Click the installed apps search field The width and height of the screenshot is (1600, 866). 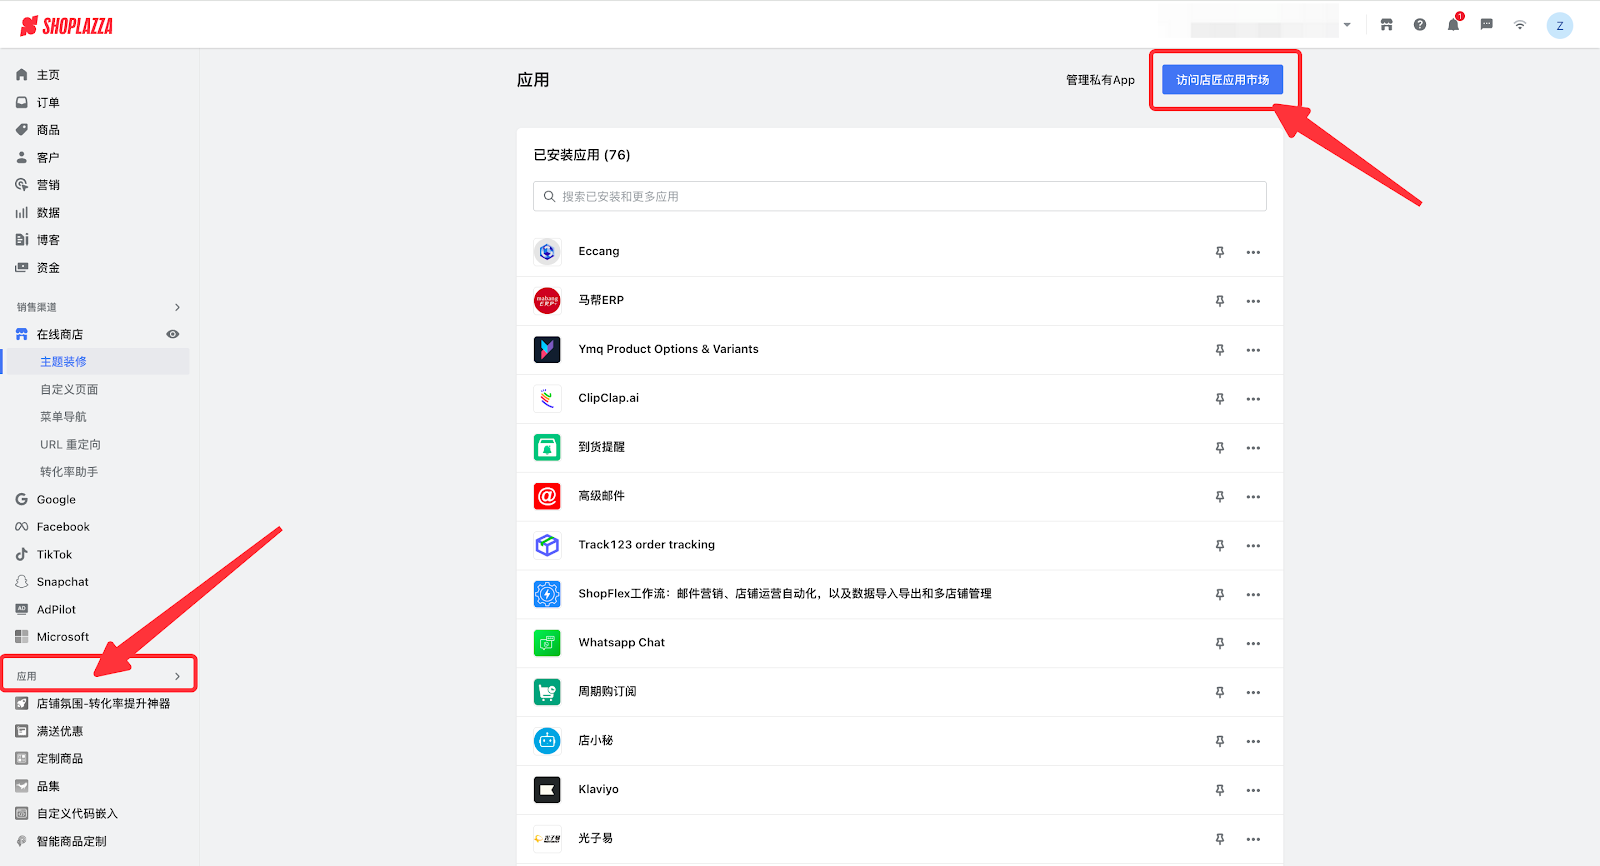pos(900,197)
